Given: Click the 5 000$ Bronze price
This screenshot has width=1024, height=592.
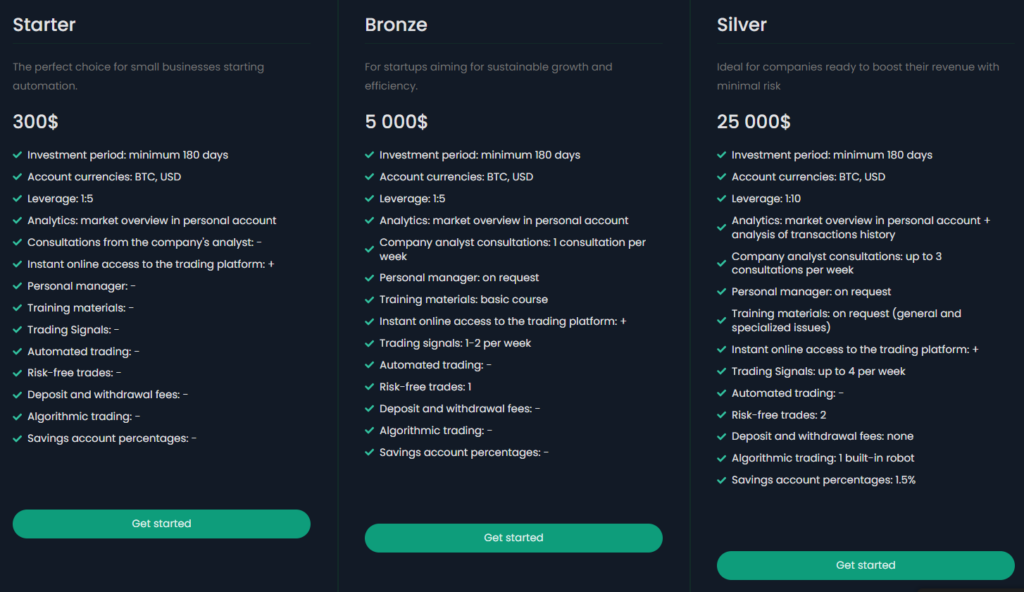Looking at the screenshot, I should coord(396,122).
